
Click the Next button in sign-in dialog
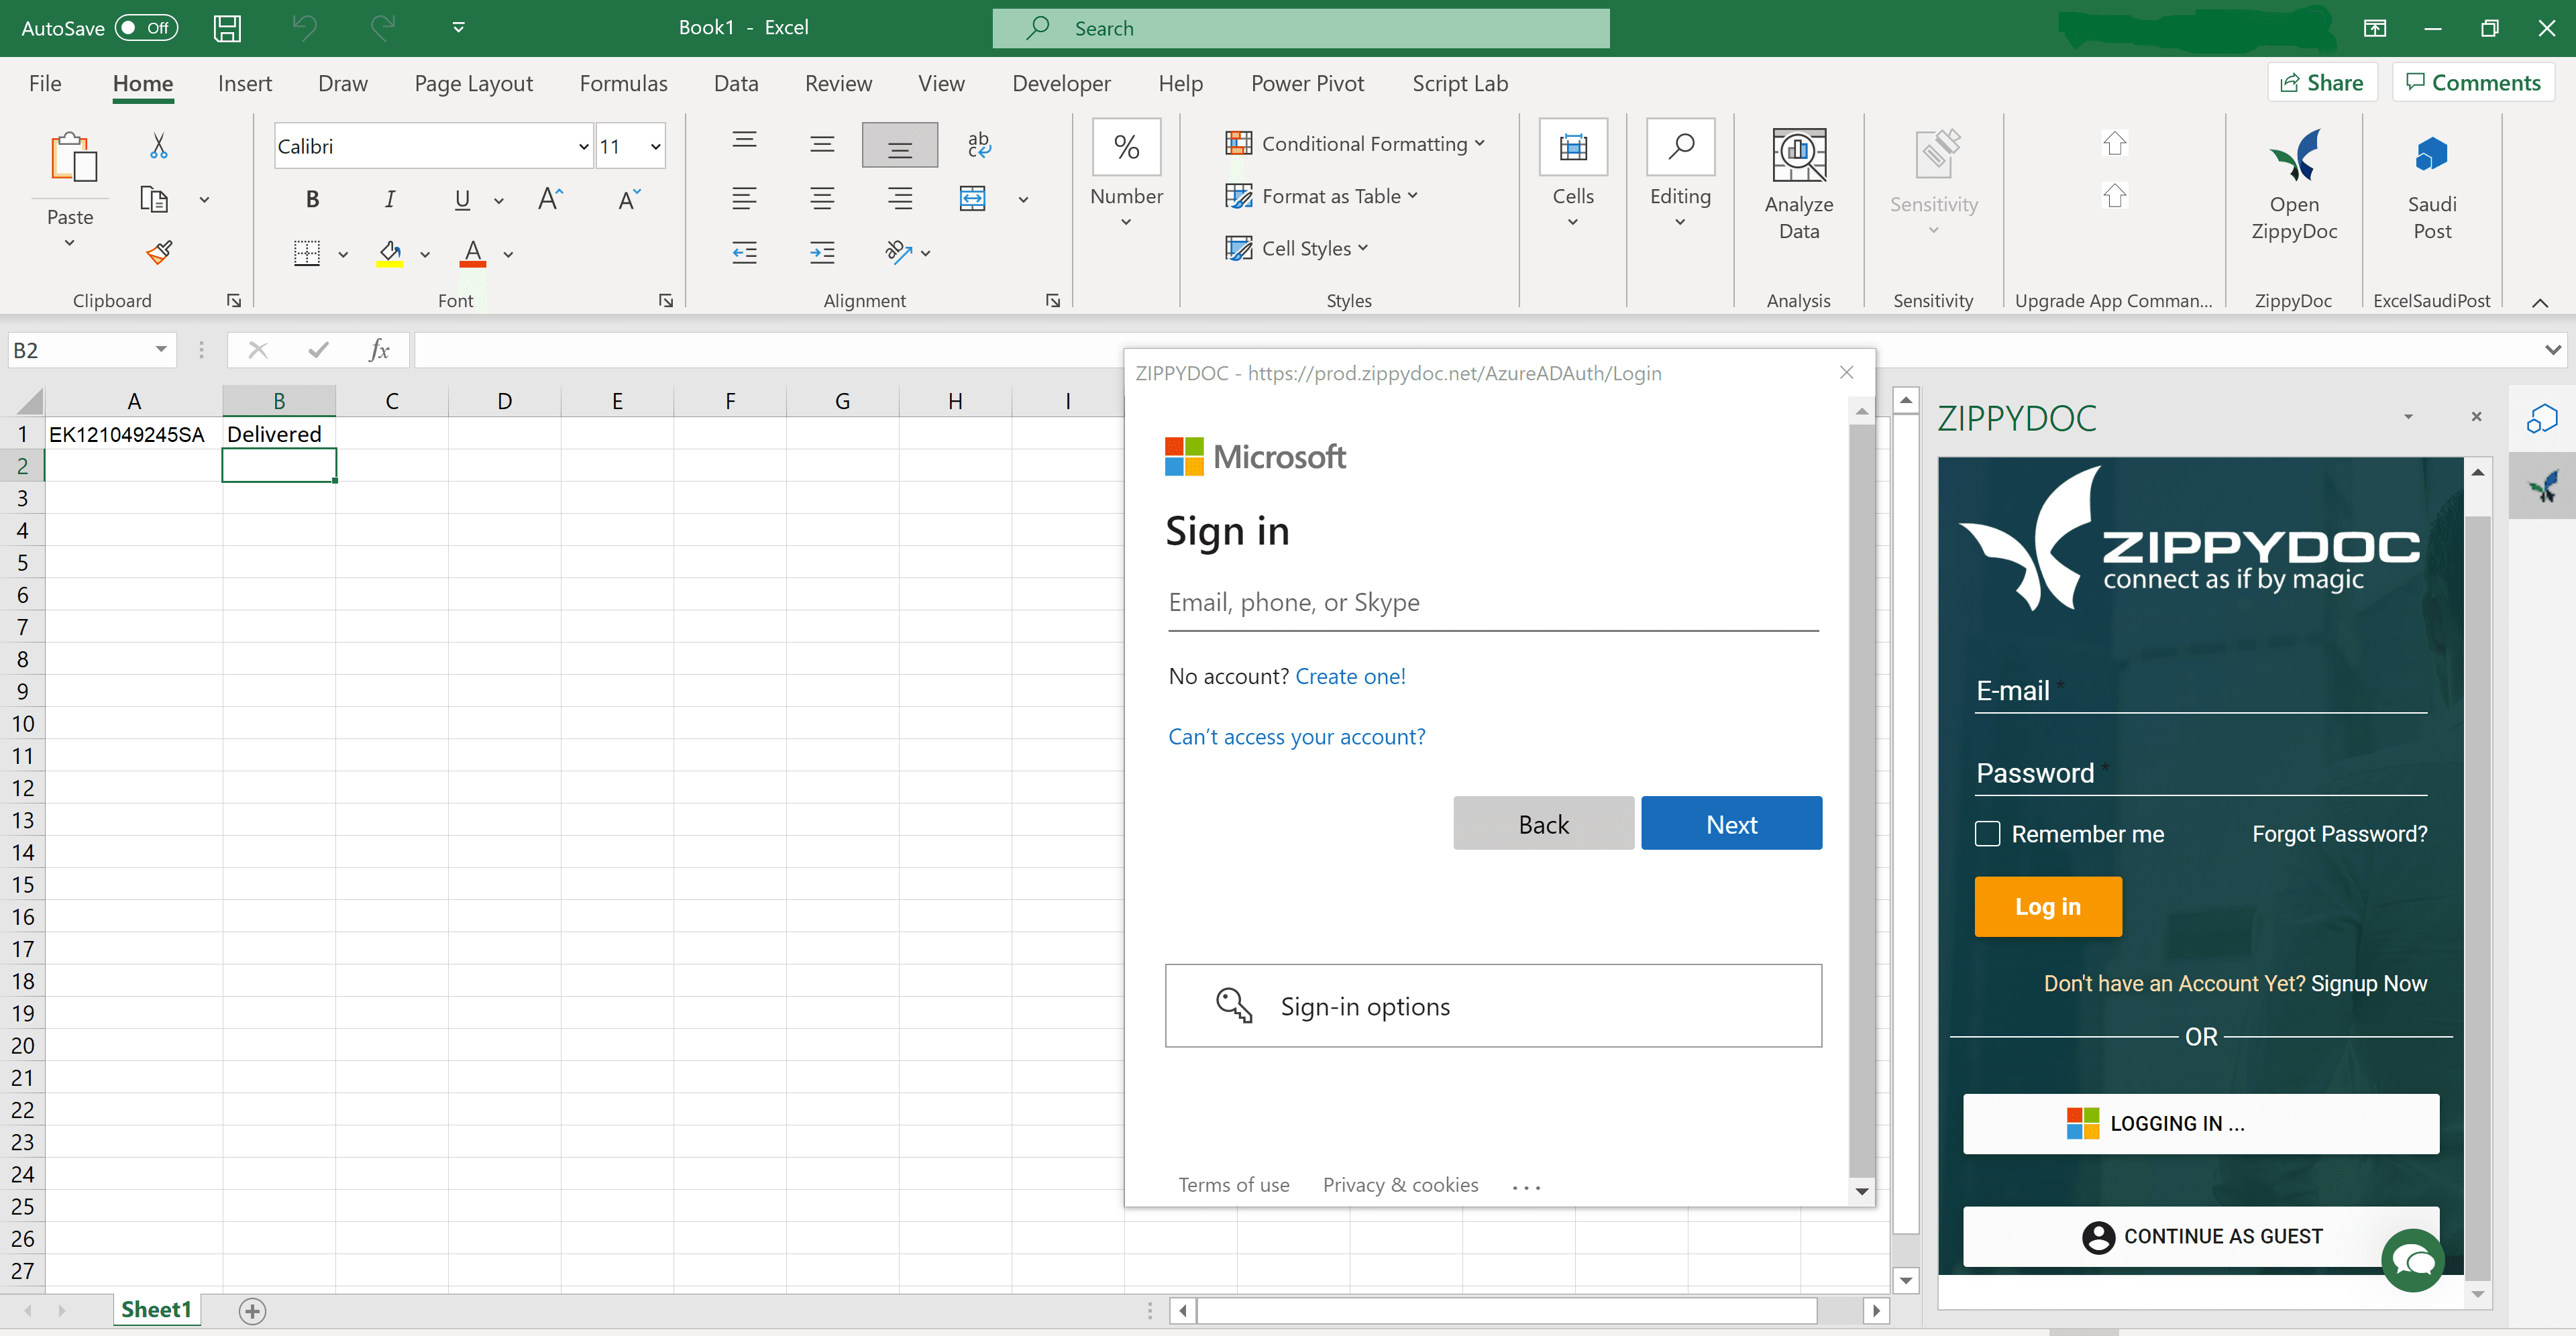[x=1731, y=823]
